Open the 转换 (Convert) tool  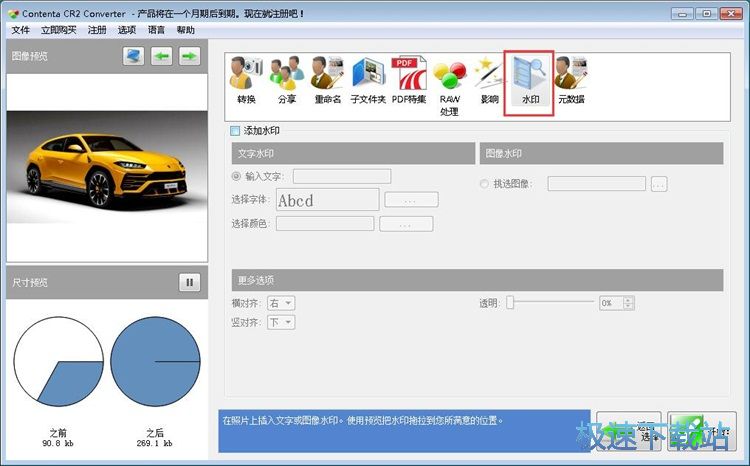tap(246, 80)
